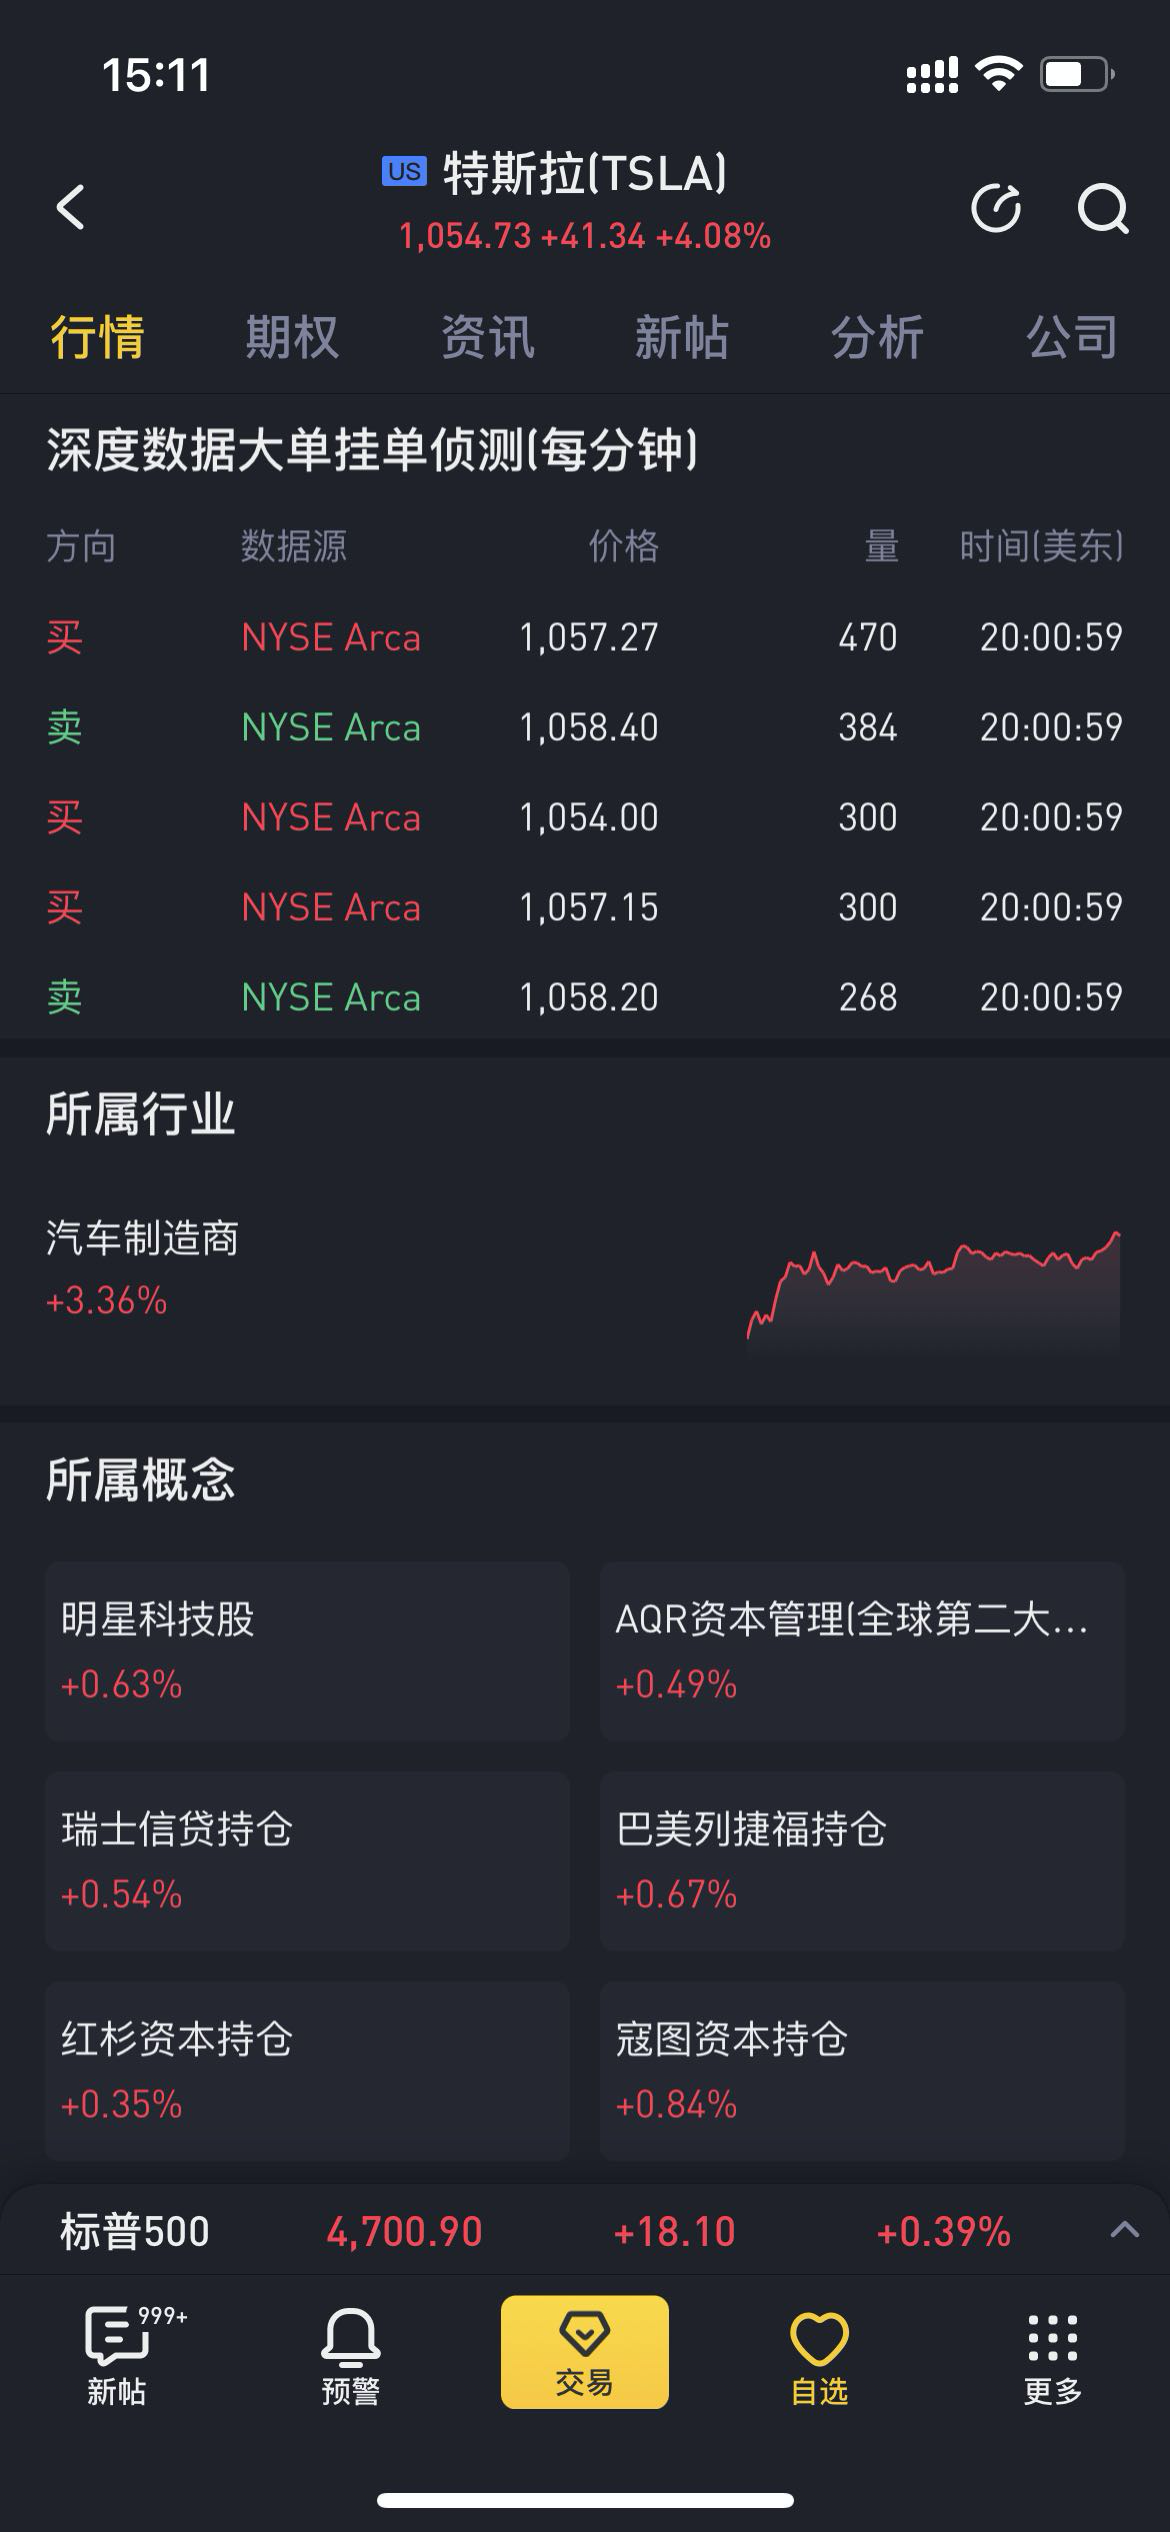Refresh the TSLA quote data
The image size is (1170, 2532).
click(996, 208)
